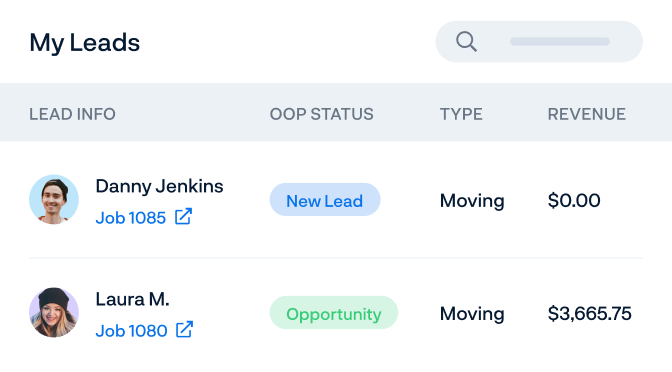Sort by the TYPE column header
Image resolution: width=672 pixels, height=372 pixels.
(461, 114)
